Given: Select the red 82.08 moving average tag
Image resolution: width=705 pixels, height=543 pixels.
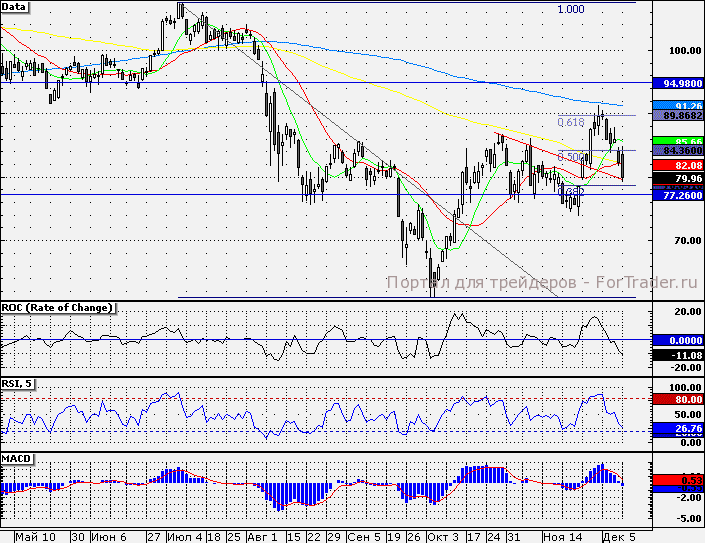Looking at the screenshot, I should (678, 165).
